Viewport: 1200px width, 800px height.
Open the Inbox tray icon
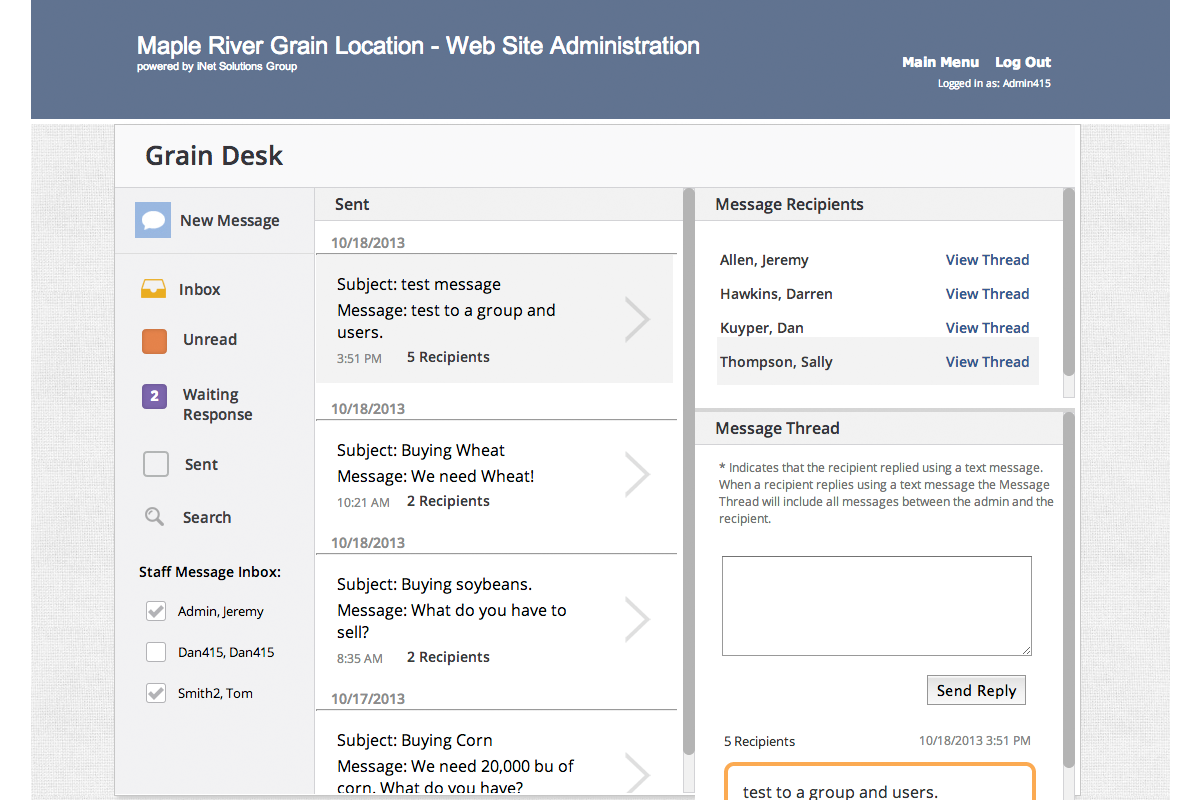[x=154, y=289]
